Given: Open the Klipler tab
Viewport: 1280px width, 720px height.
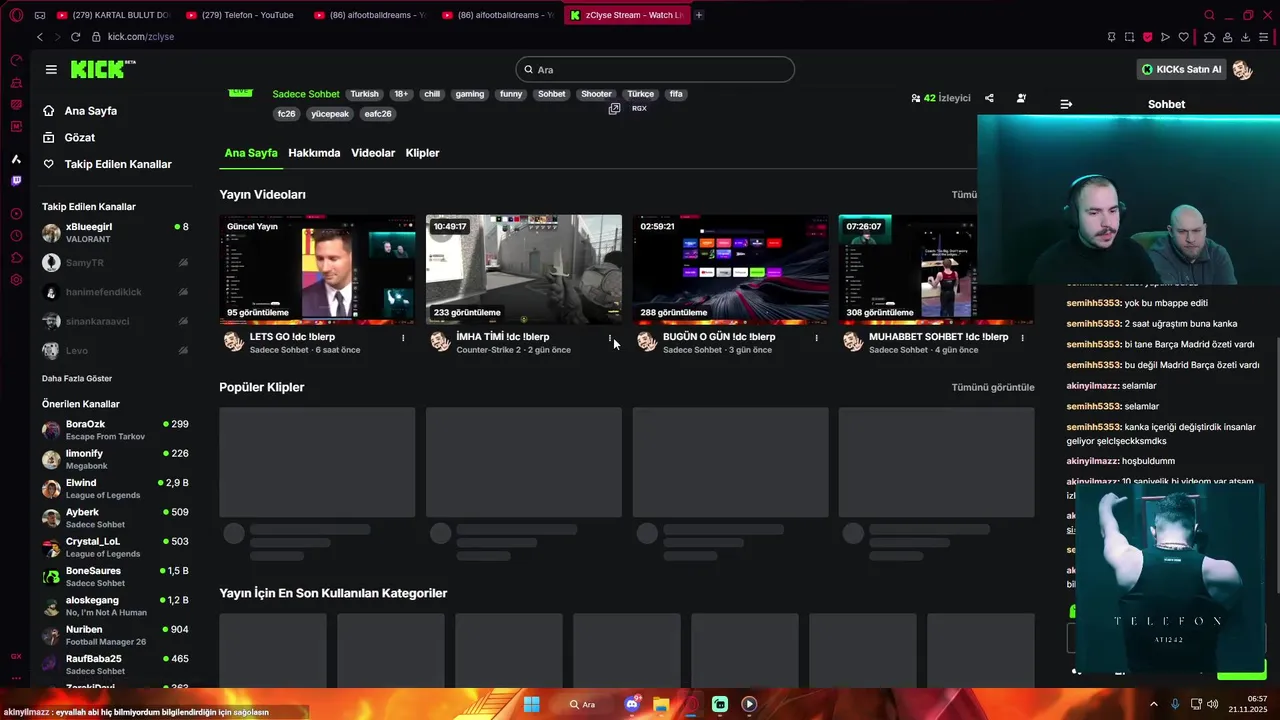Looking at the screenshot, I should 422,153.
